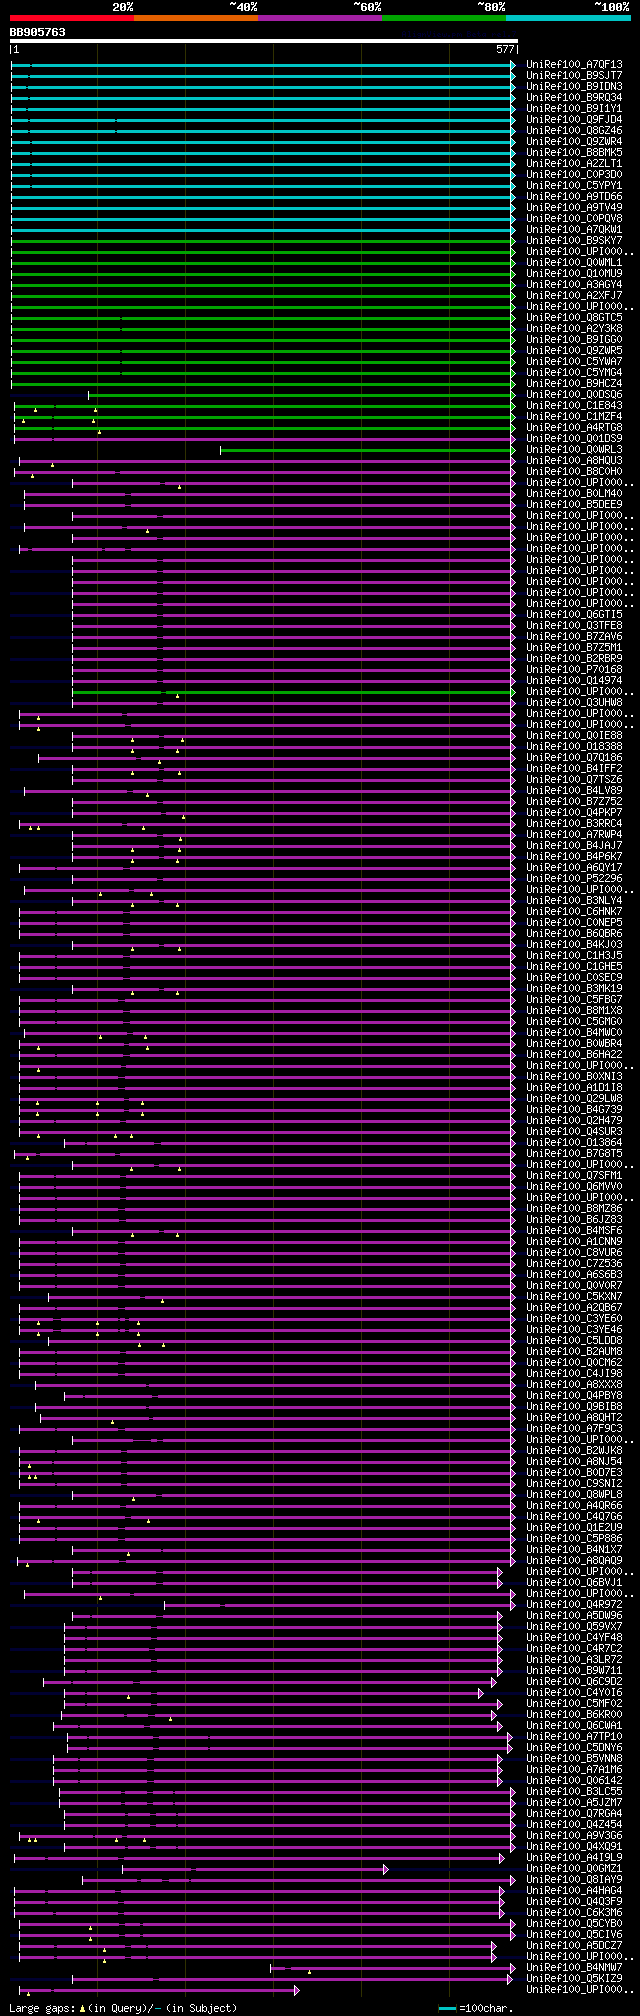
Task: Select hit label UniRef100_B9W711
Action: [x=574, y=1671]
